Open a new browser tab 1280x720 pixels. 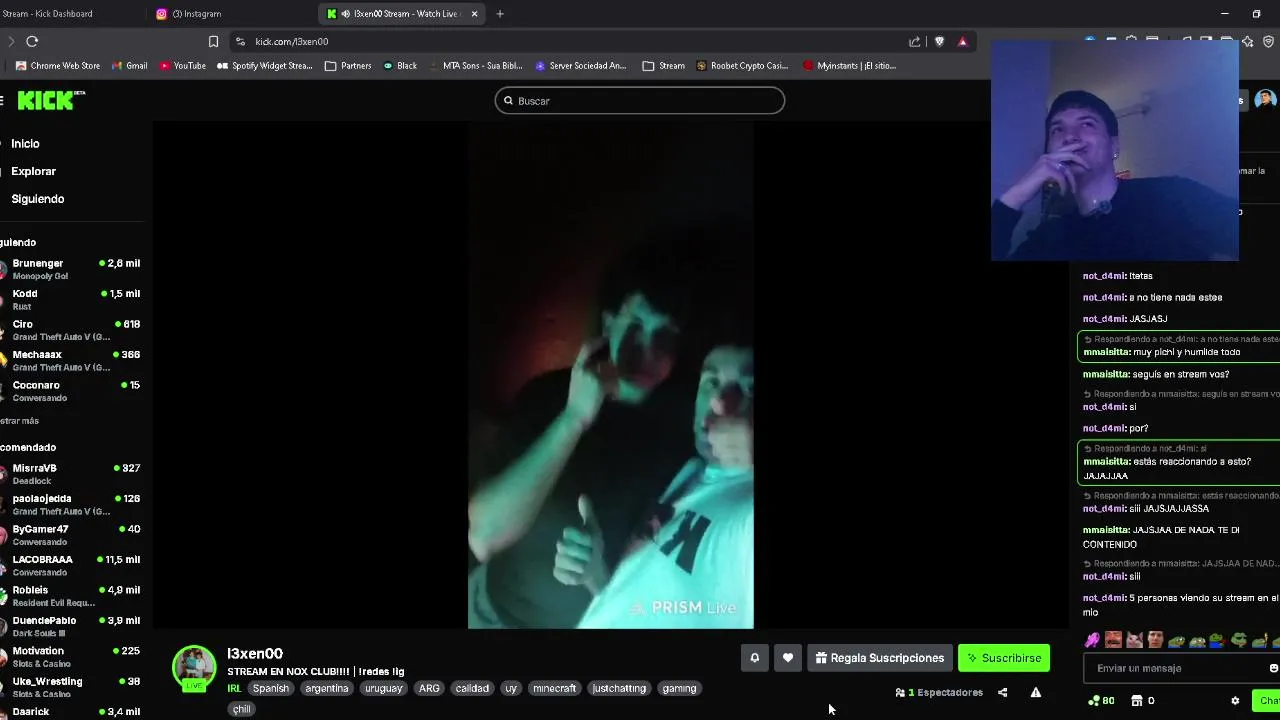point(500,14)
